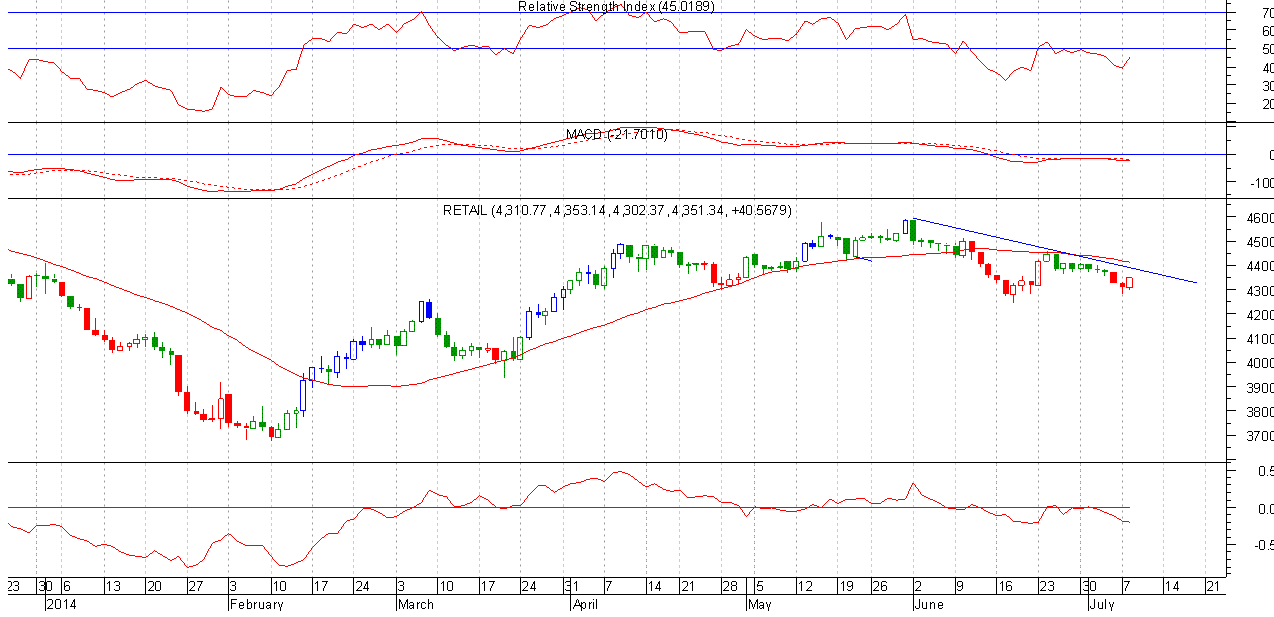The image size is (1274, 617).
Task: Click the bottom panel axis value 0.0
Action: tap(1265, 508)
